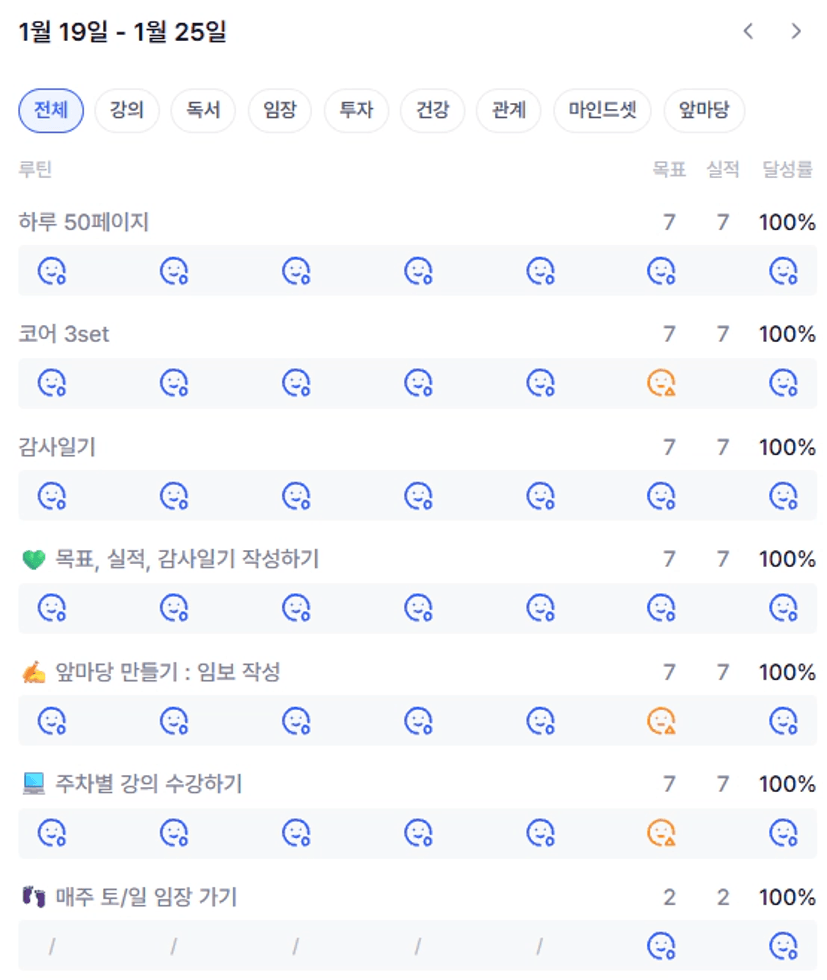The image size is (827, 980).
Task: Toggle the first empty slash cell in 임장 가기 row
Action: [52, 945]
